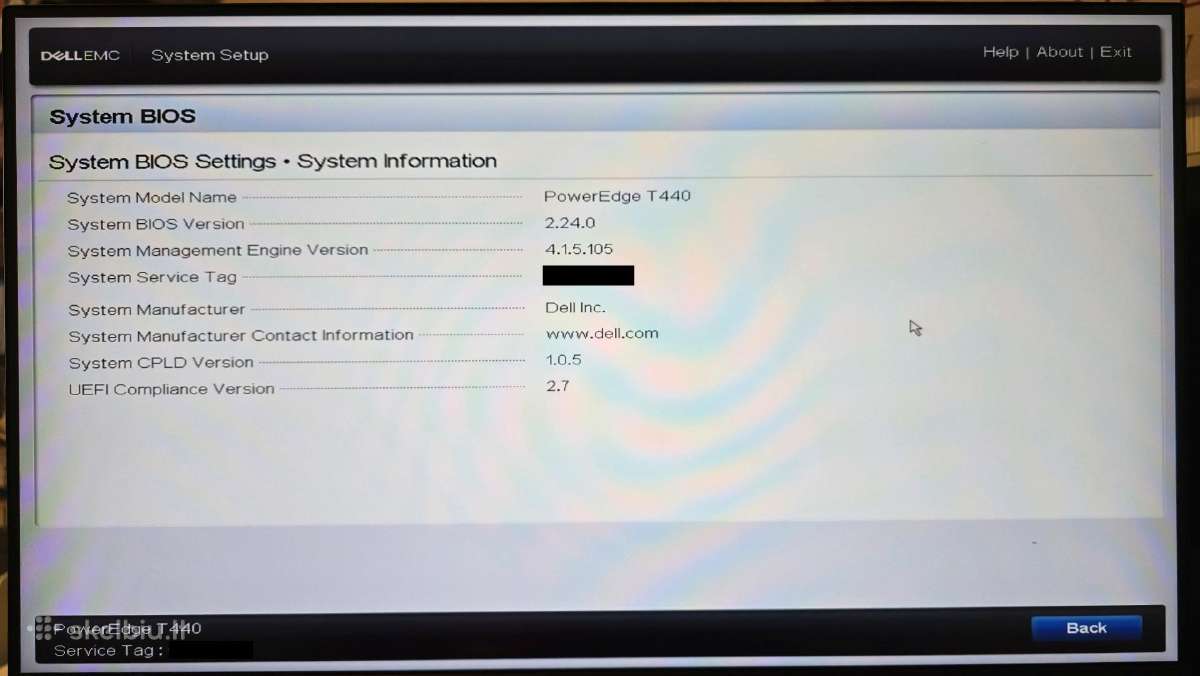Viewport: 1200px width, 676px height.
Task: Click the blue Back button
Action: [1086, 628]
